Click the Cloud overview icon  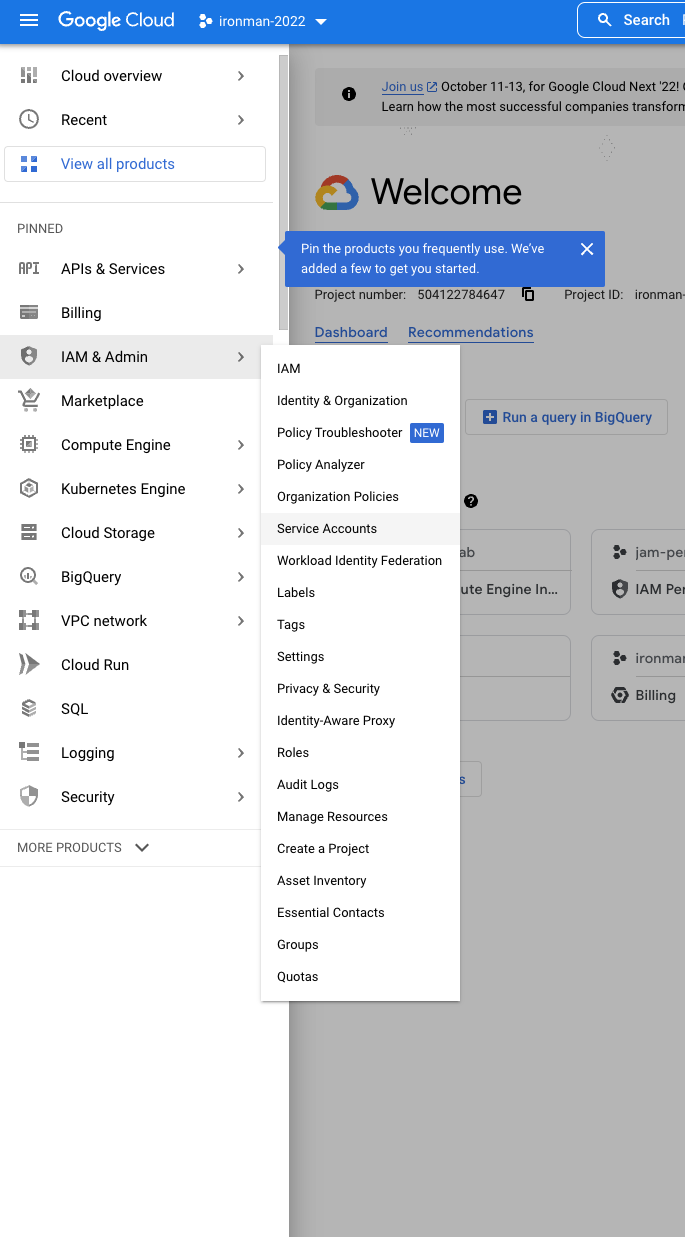(29, 76)
